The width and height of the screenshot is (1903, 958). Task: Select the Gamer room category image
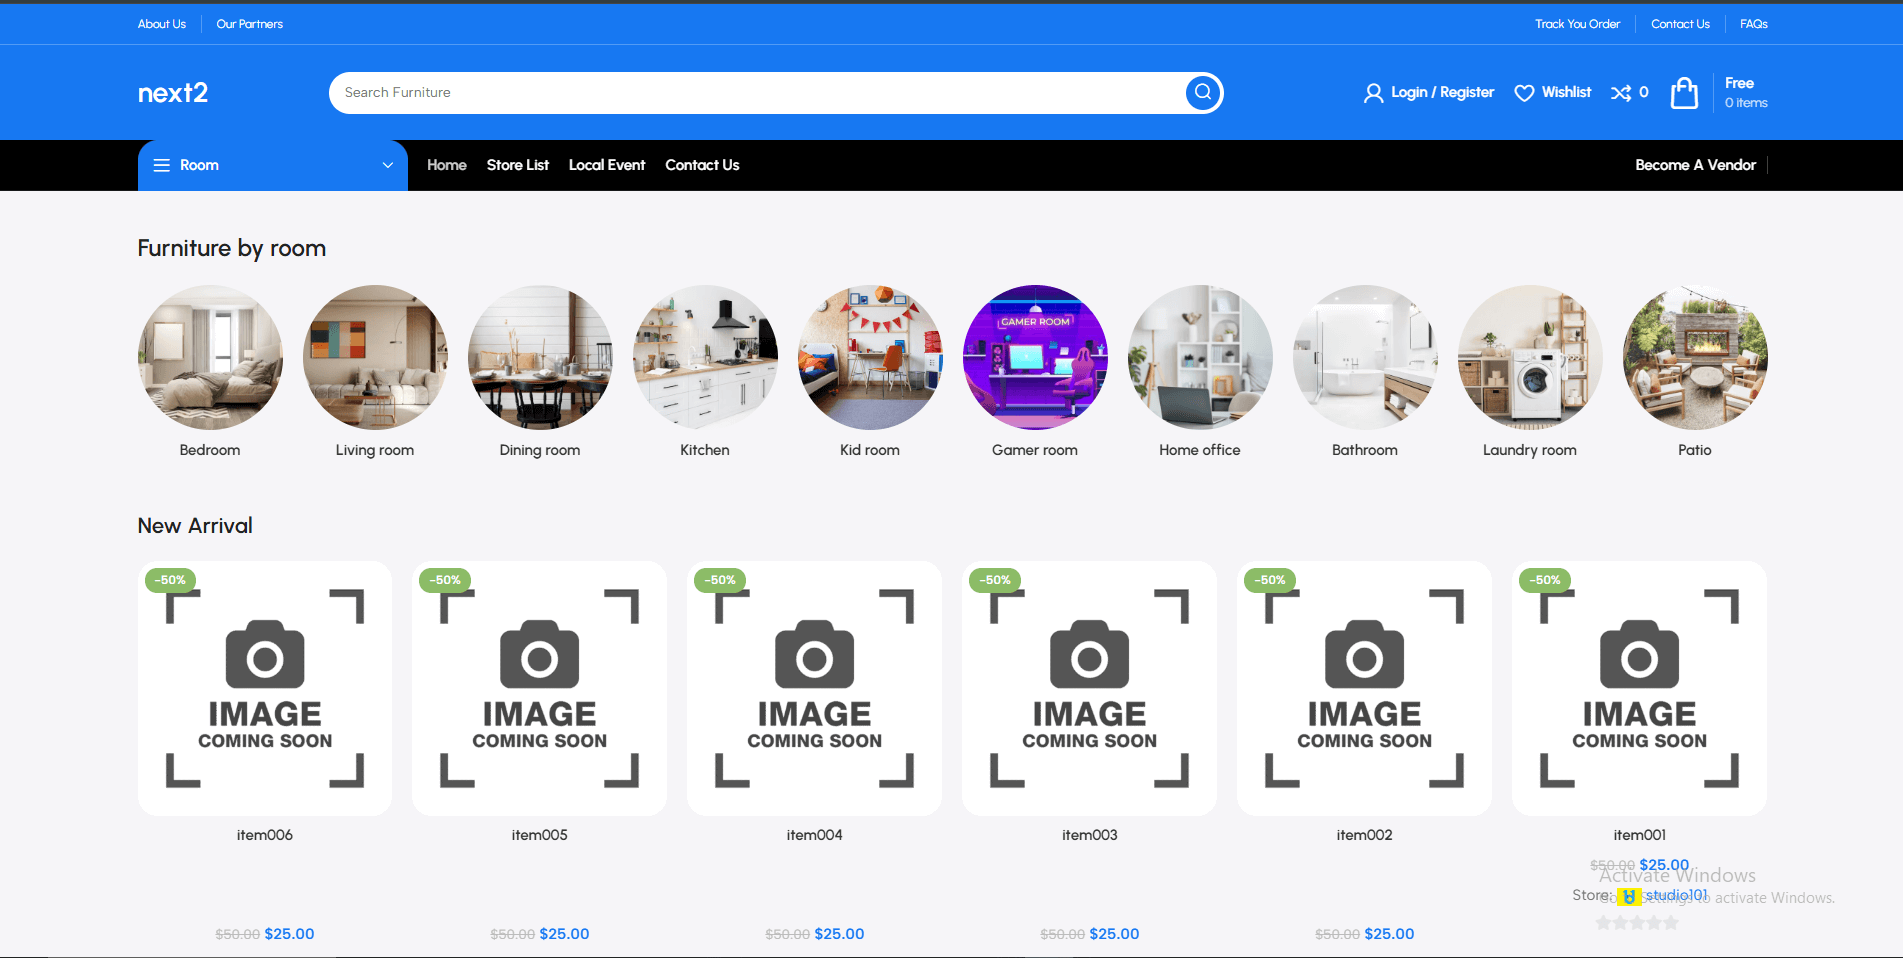(1035, 357)
